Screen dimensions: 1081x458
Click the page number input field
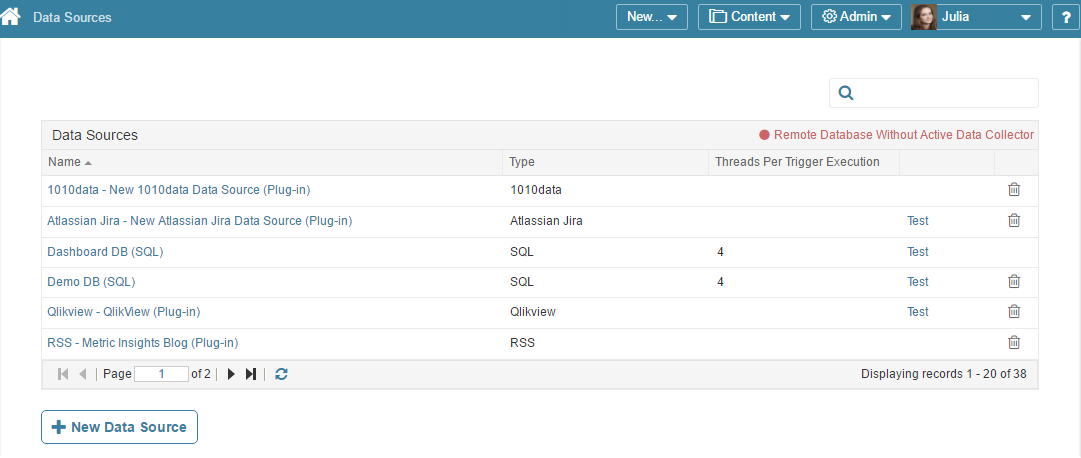(161, 374)
